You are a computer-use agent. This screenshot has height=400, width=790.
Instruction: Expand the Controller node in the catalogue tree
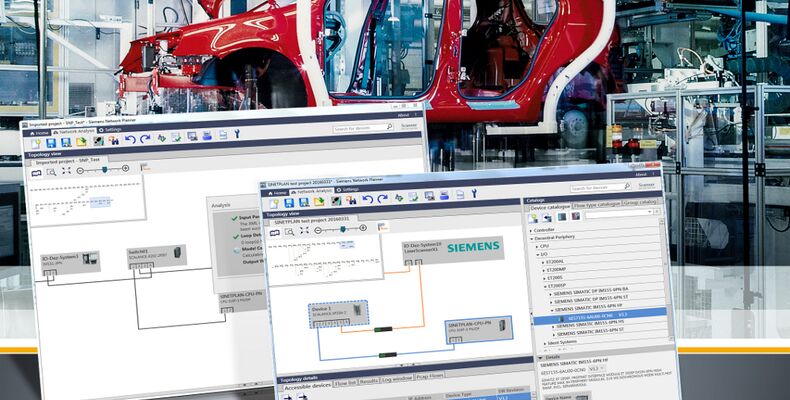tap(531, 230)
